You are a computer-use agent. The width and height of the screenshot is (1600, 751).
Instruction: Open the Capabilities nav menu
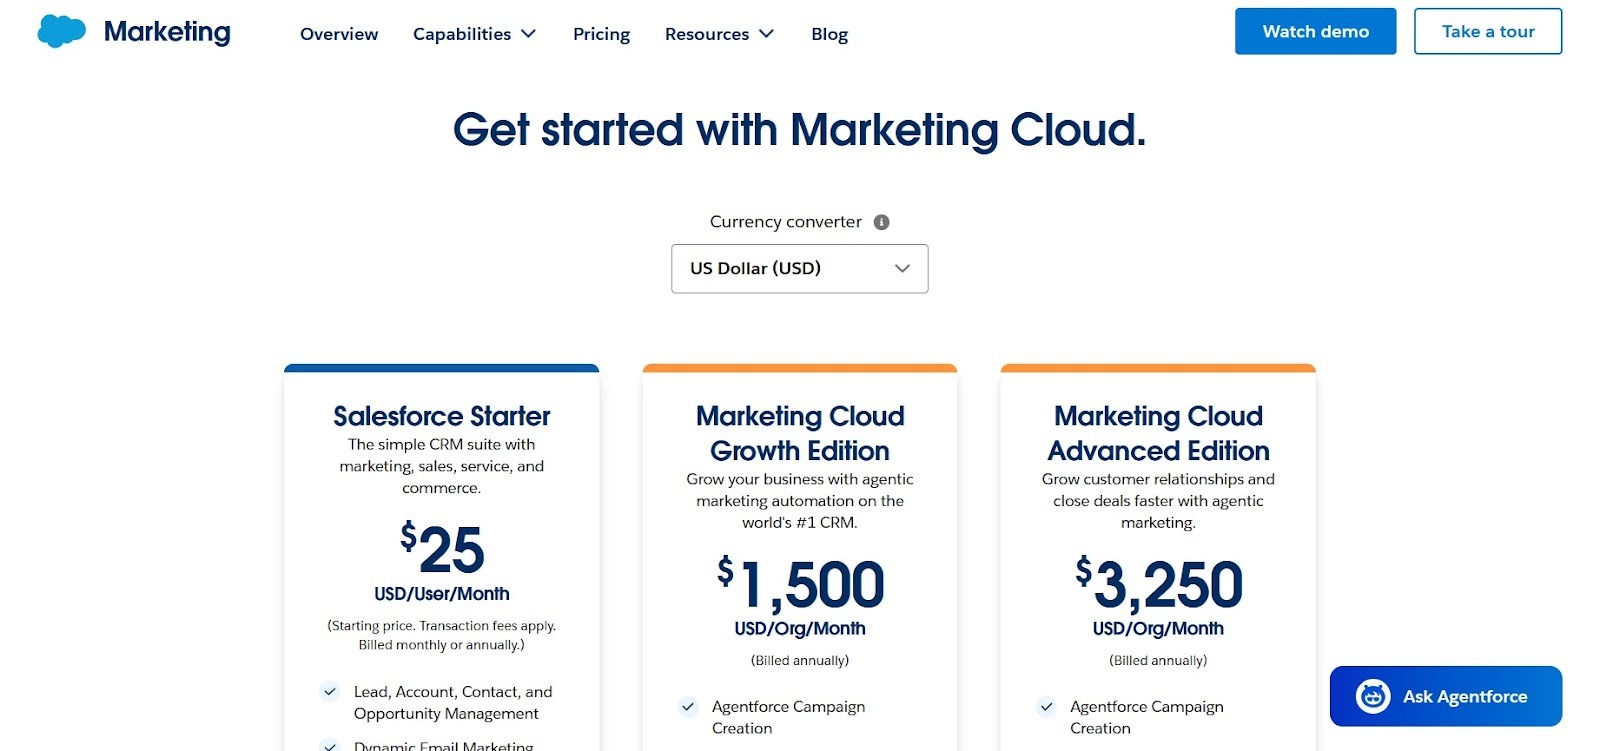coord(474,34)
